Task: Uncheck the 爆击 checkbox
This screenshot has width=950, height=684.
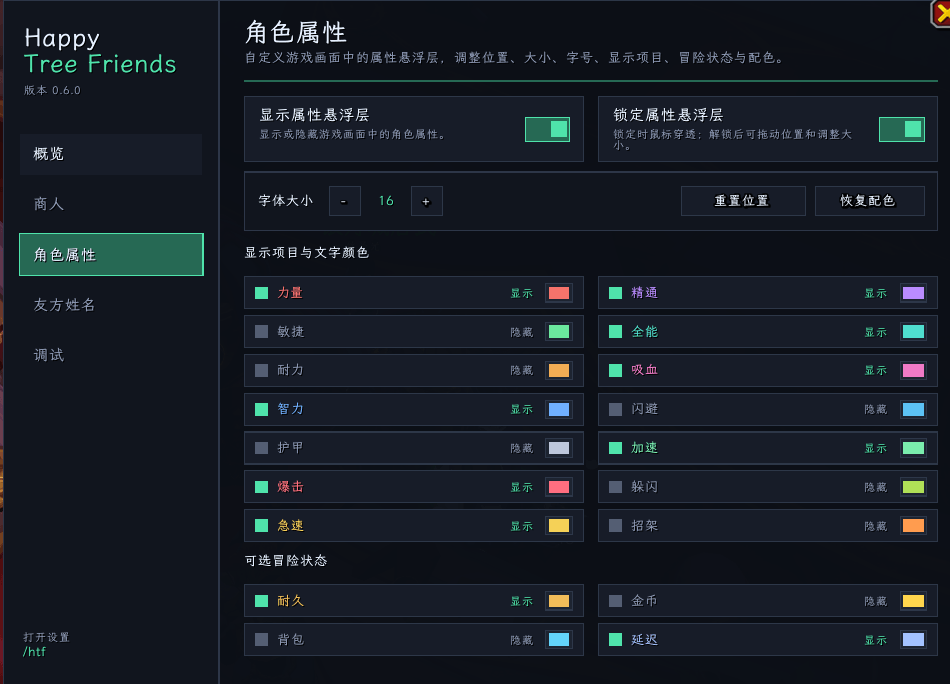Action: [x=261, y=486]
